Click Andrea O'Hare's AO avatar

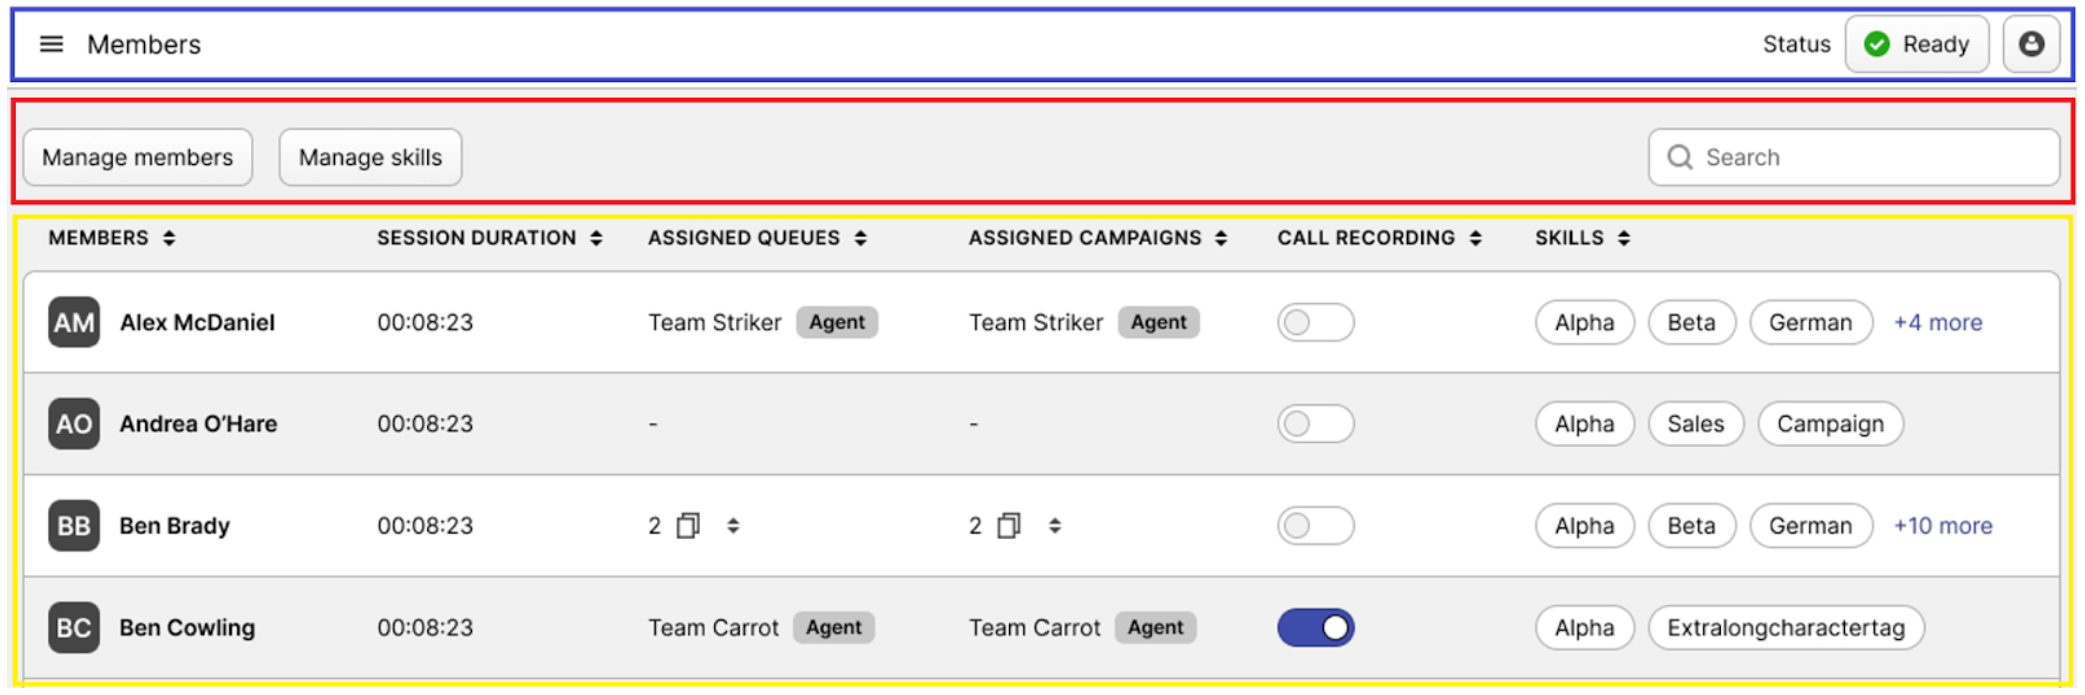click(74, 424)
